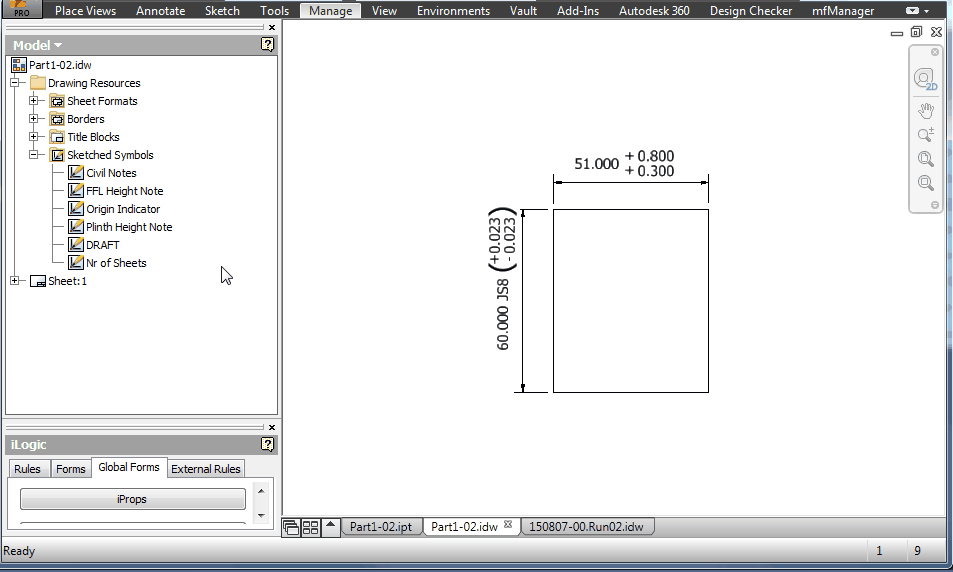
Task: Open the Sketch ribbon tab
Action: coord(222,10)
